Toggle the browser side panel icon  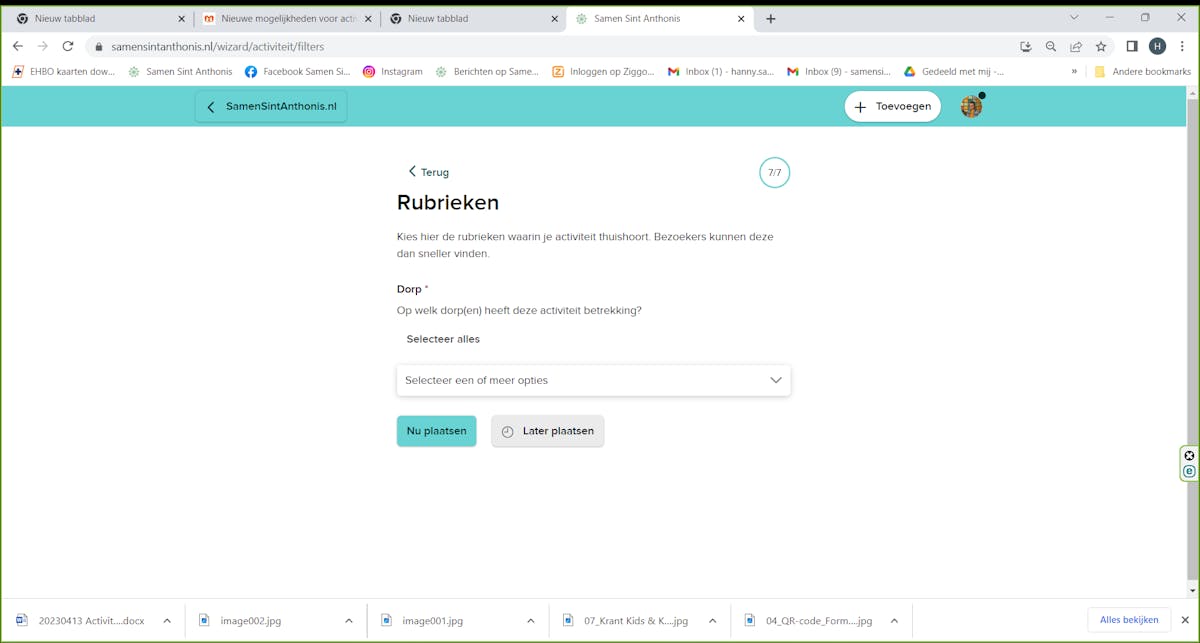coord(1132,46)
